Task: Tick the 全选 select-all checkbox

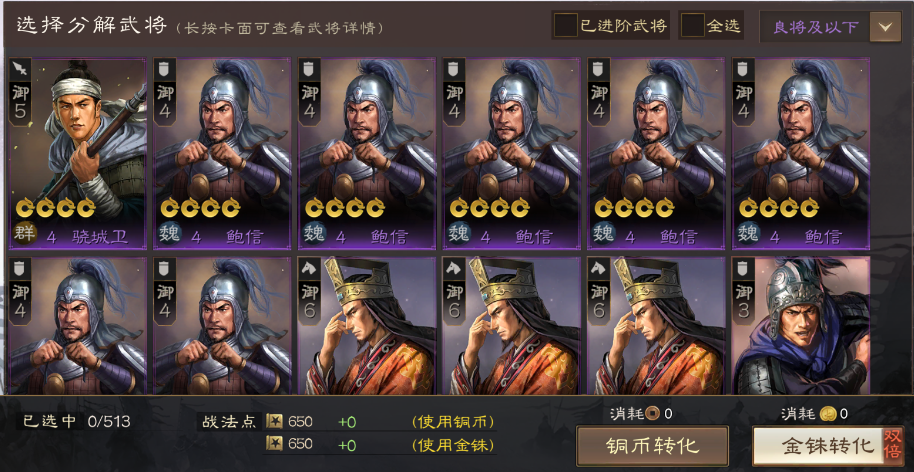Action: coord(692,26)
